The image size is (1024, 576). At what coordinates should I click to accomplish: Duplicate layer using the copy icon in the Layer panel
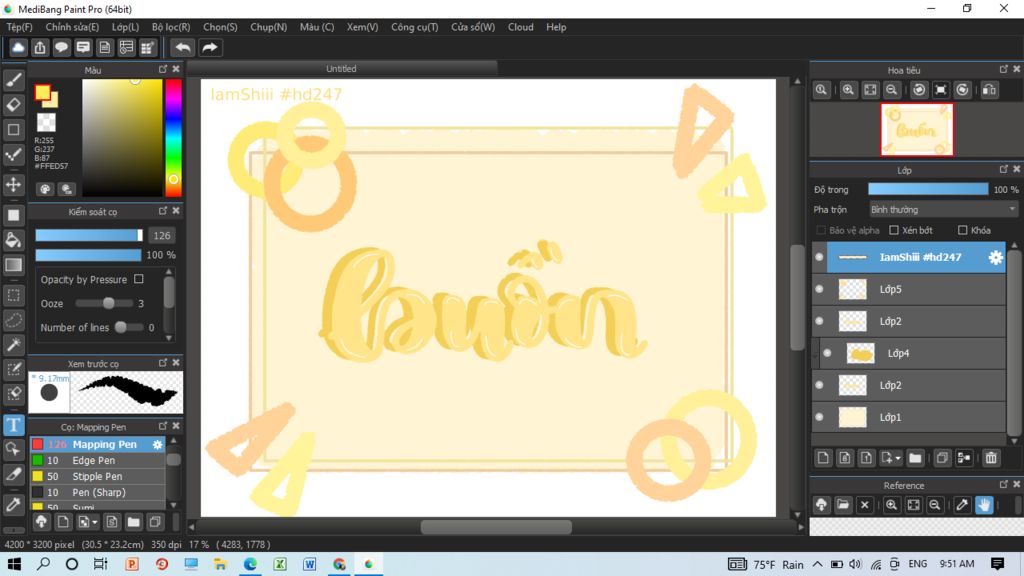coord(942,458)
